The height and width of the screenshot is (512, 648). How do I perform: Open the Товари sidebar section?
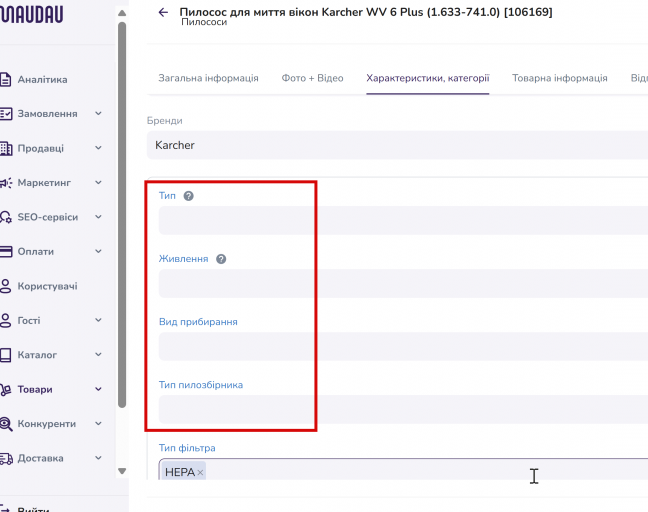[35, 390]
